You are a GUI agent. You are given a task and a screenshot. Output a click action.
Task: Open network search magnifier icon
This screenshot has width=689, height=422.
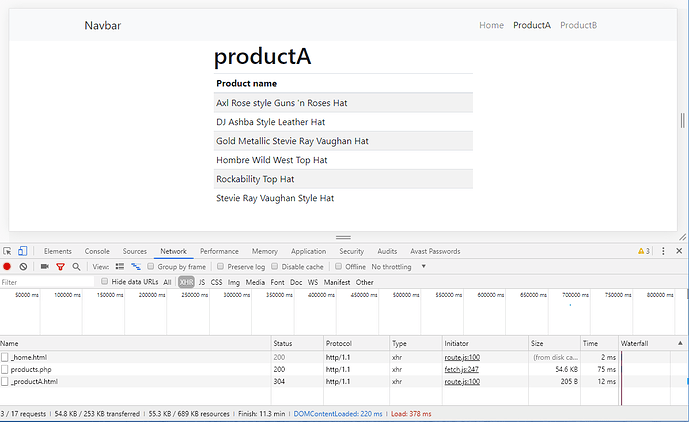click(x=75, y=267)
